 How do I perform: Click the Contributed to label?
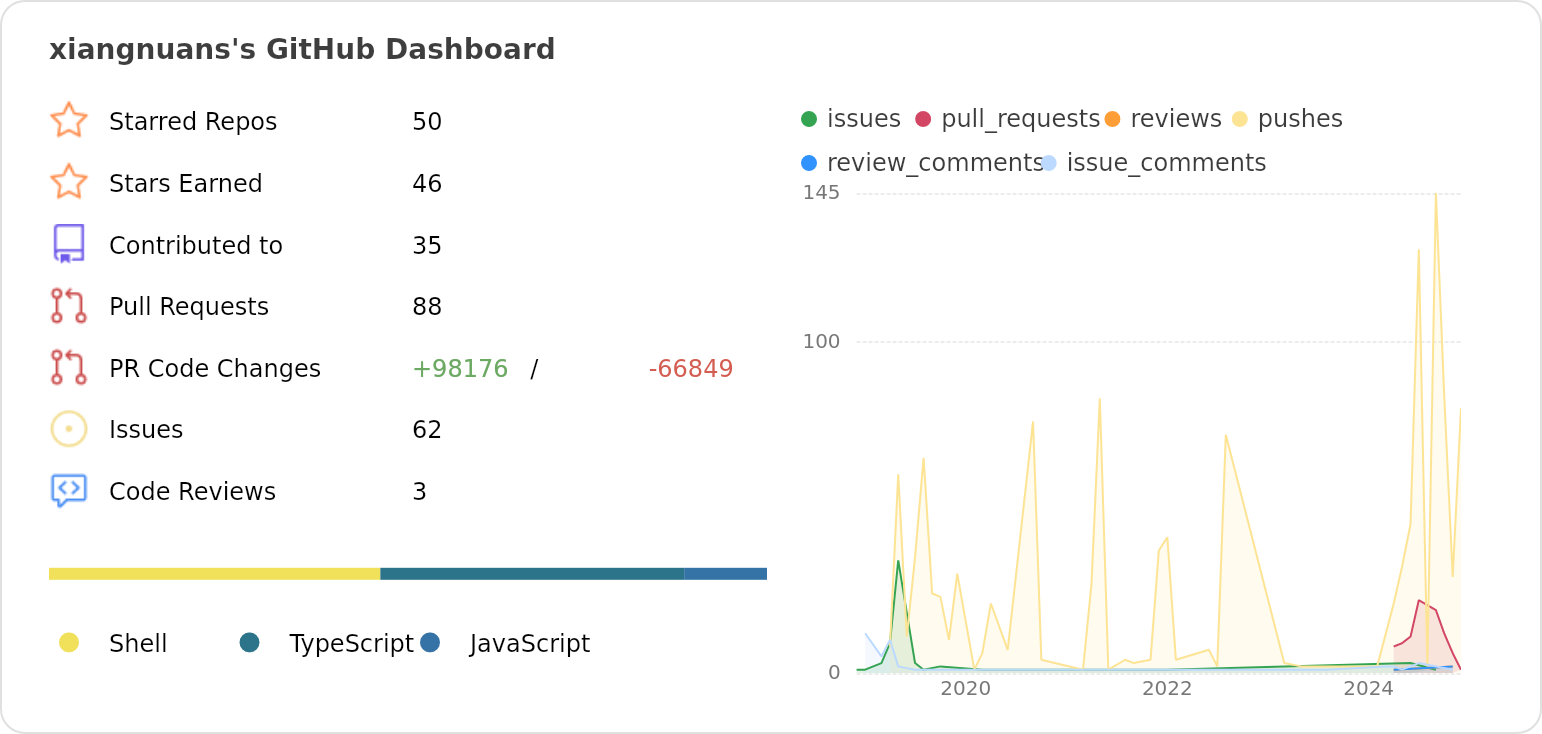196,246
